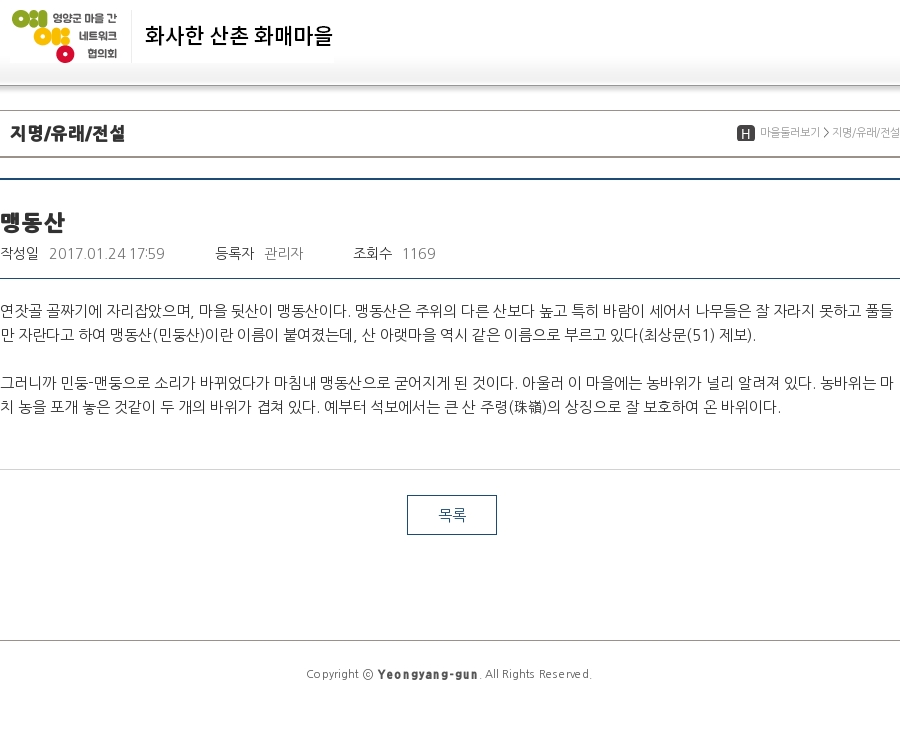This screenshot has width=900, height=741.
Task: Click the 맹동산 article title
Action: [33, 222]
